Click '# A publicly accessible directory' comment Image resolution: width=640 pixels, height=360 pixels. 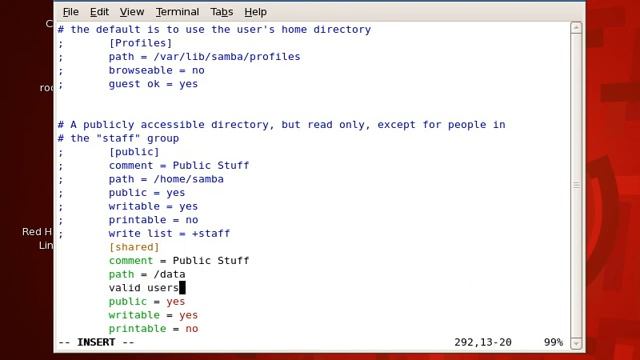coord(282,124)
